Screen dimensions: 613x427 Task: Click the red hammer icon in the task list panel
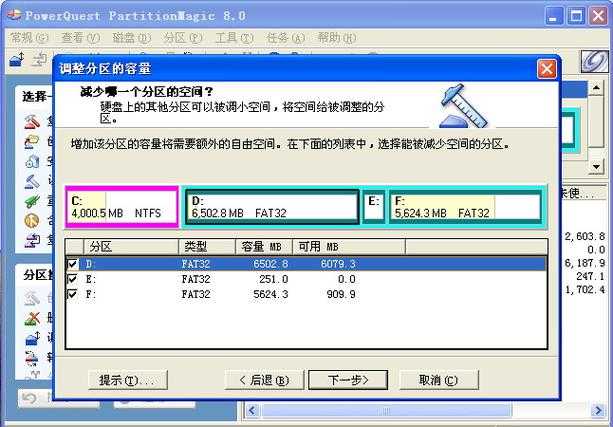pyautogui.click(x=32, y=122)
